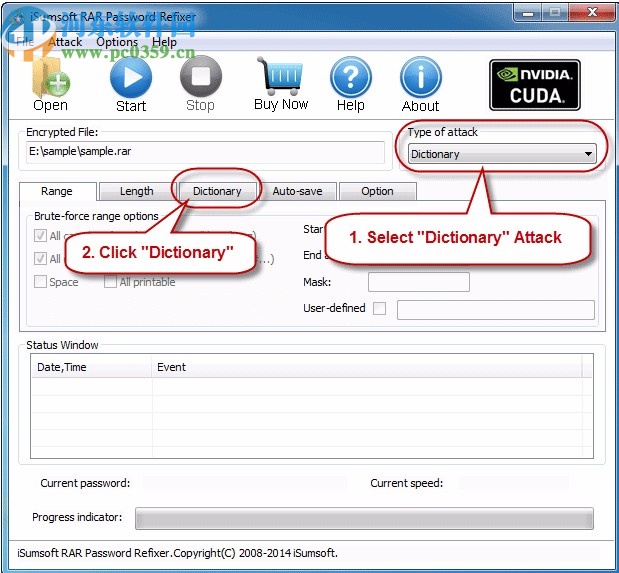Open the Attack menu
This screenshot has height=573, width=619.
[65, 42]
